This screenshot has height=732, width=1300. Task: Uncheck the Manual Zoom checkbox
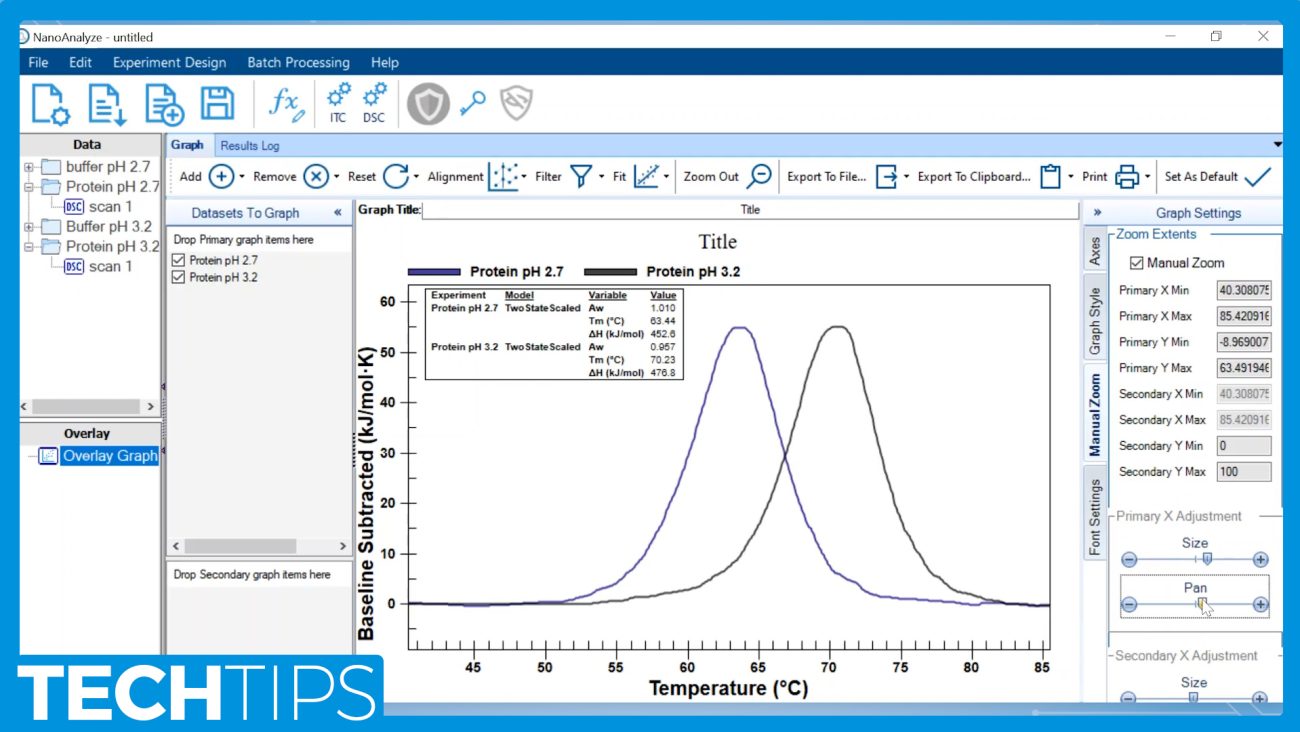coord(1137,263)
